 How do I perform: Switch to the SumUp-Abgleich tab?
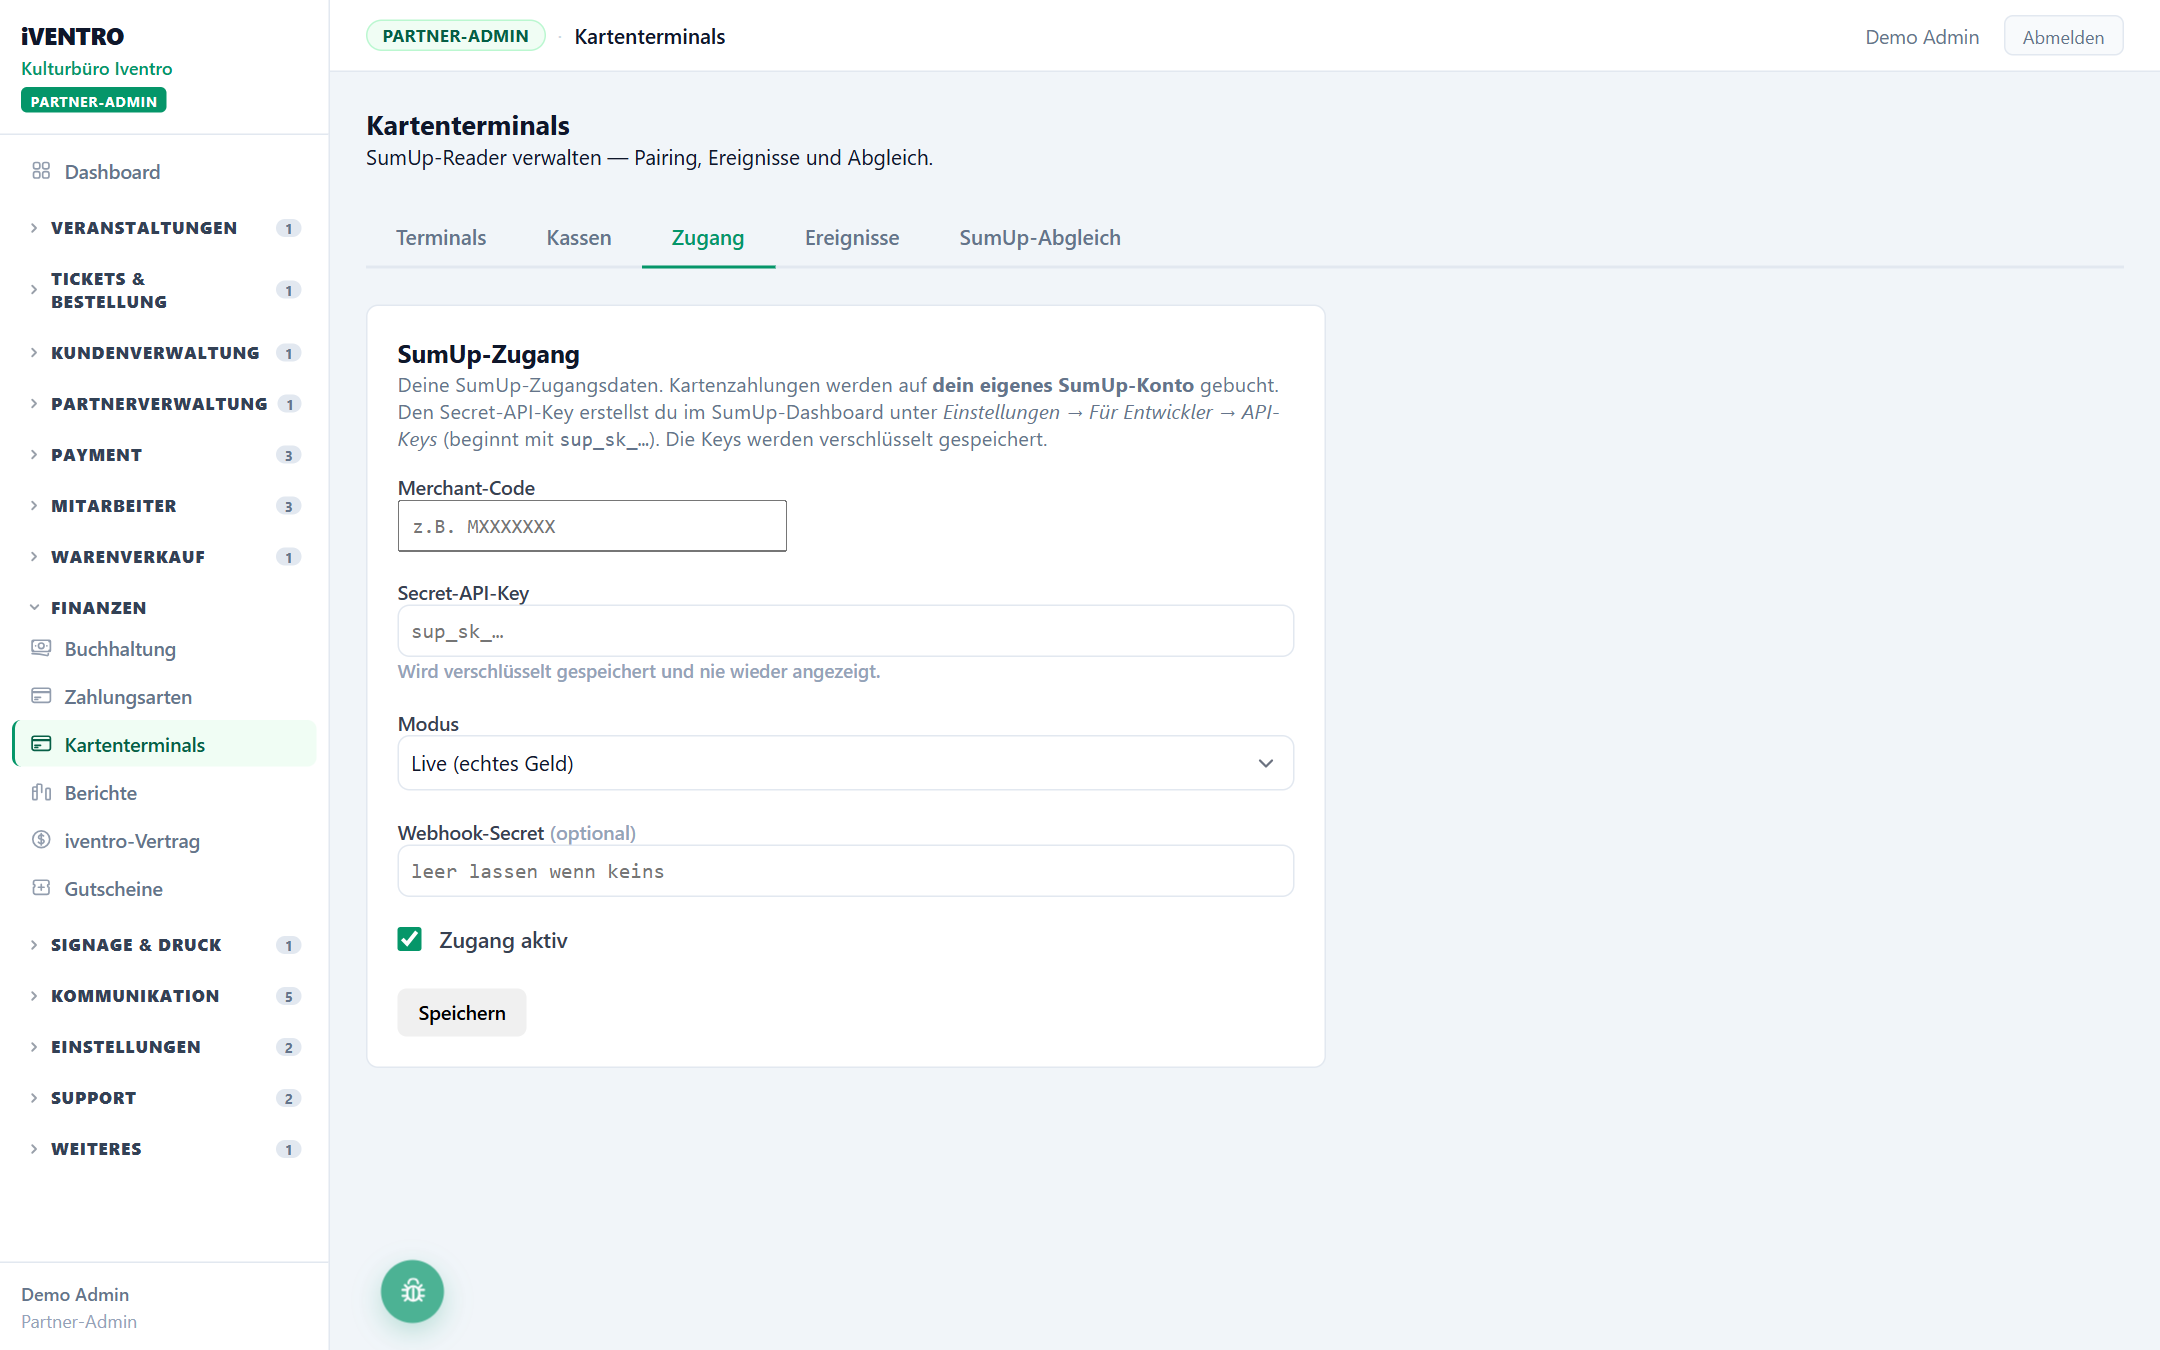click(x=1040, y=238)
